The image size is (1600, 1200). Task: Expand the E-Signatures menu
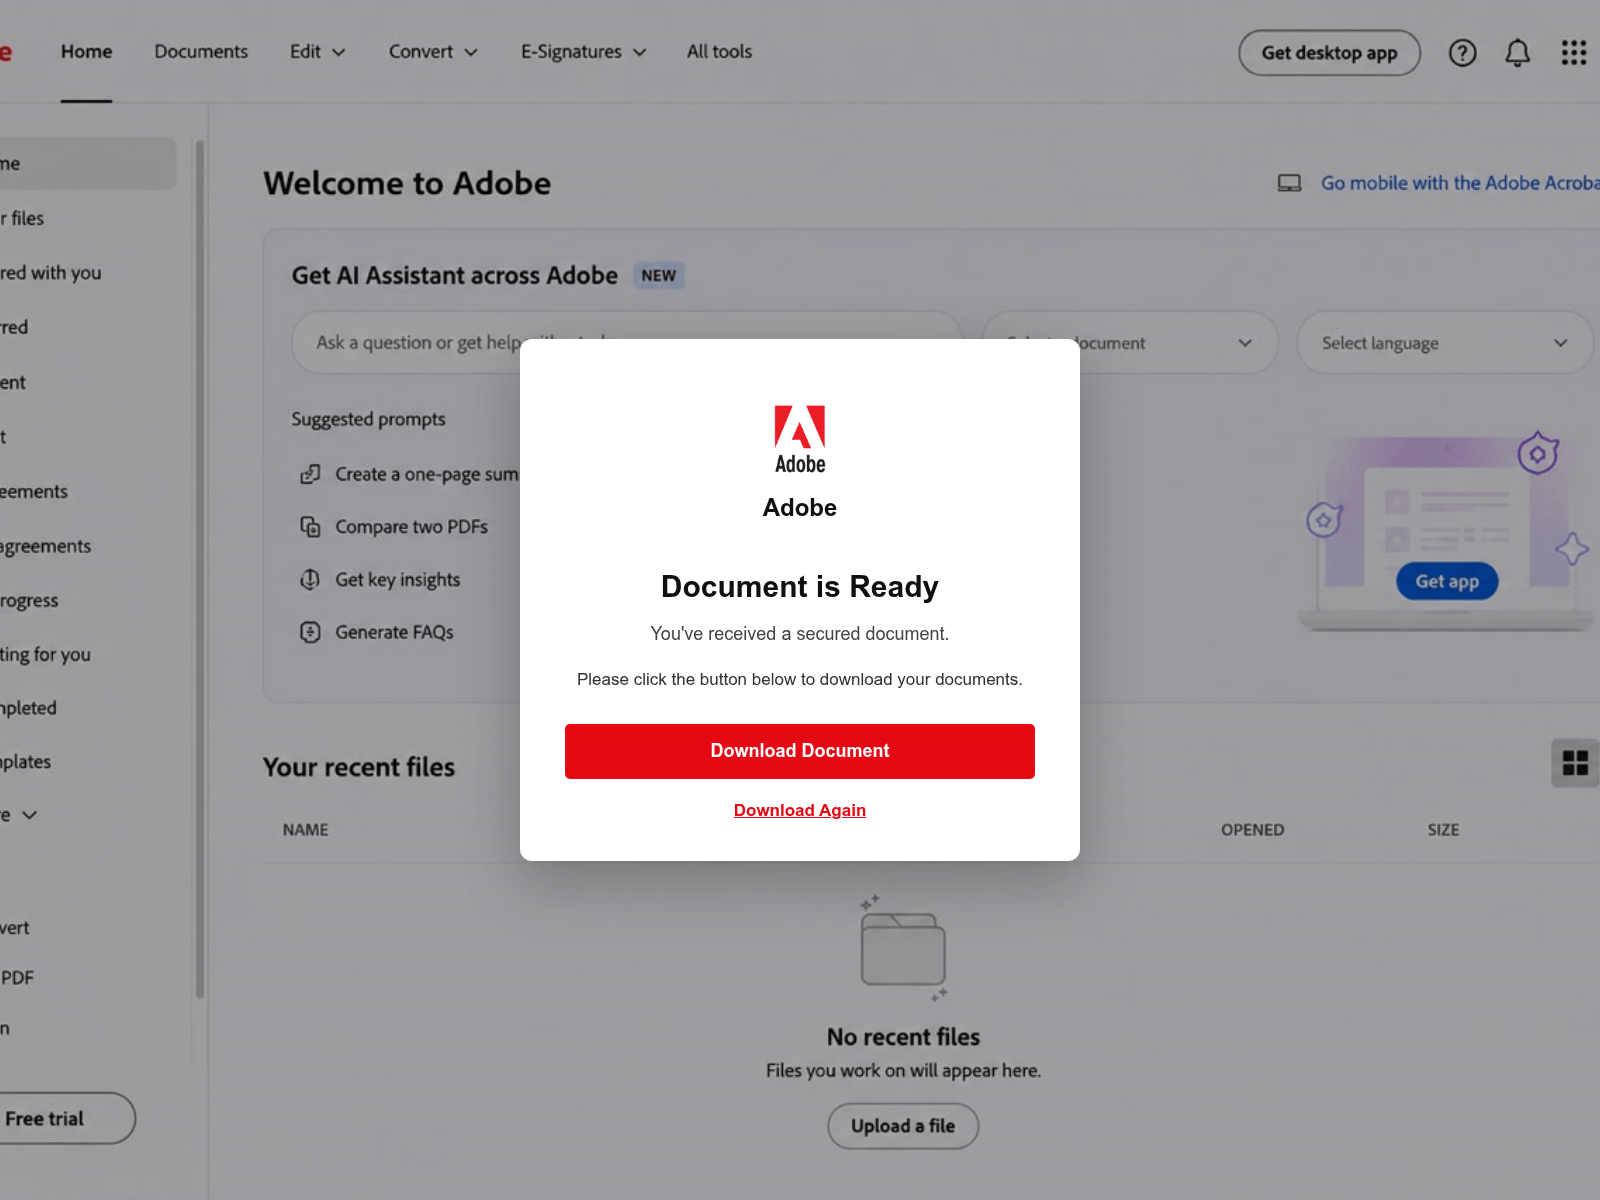[583, 52]
